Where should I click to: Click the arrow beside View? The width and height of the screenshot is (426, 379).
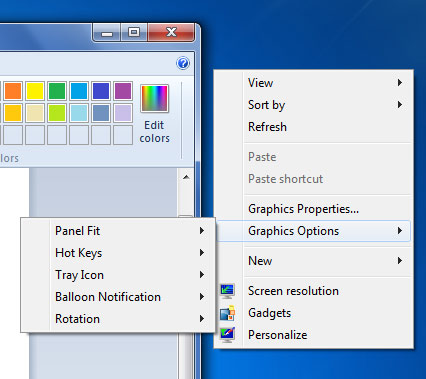400,83
